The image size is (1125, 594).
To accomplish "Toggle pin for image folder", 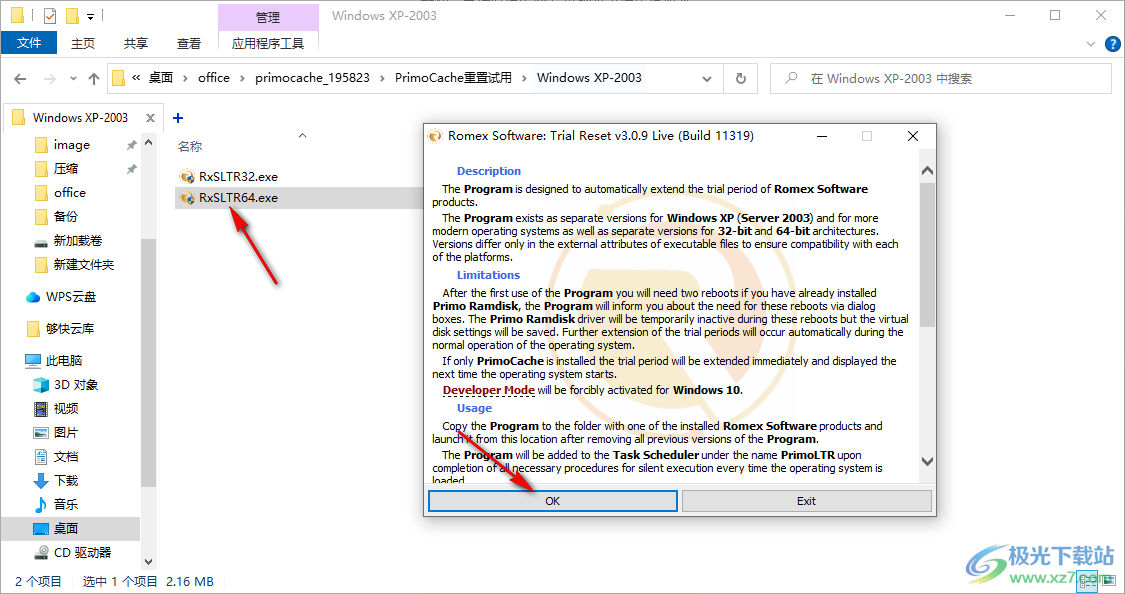I will point(131,145).
